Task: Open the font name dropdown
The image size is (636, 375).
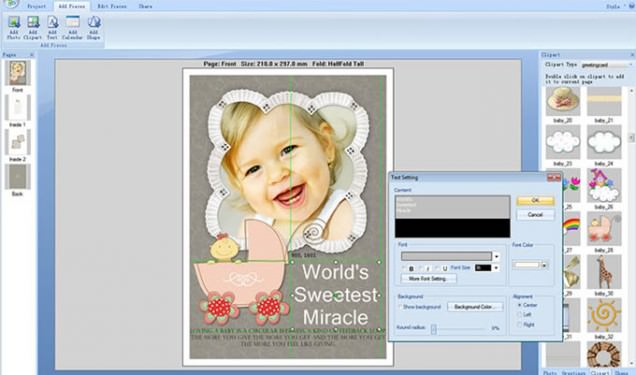Action: [x=496, y=256]
